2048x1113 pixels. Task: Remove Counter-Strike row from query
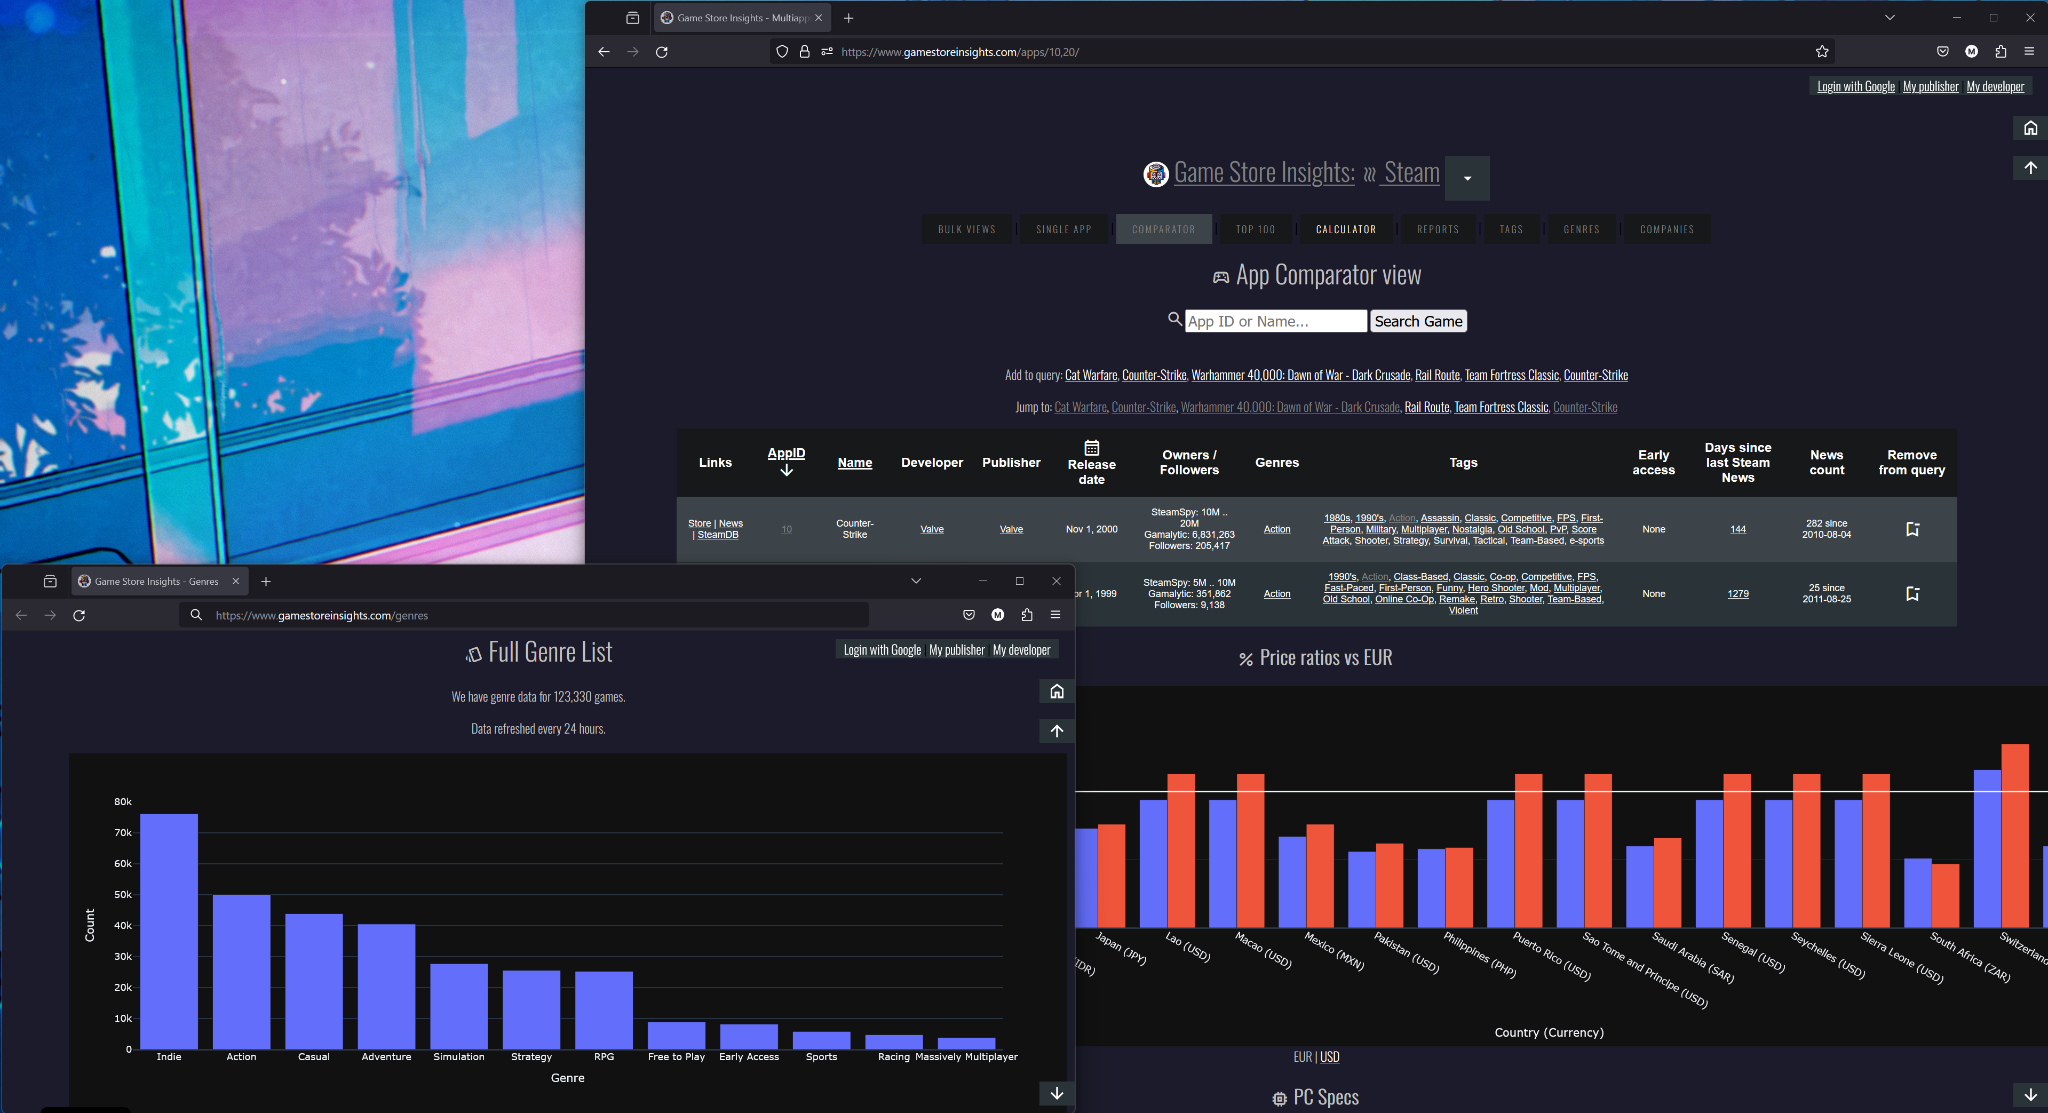pyautogui.click(x=1912, y=529)
